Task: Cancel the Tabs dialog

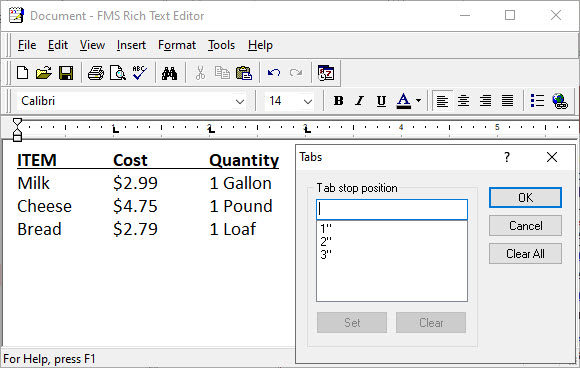Action: coord(525,226)
